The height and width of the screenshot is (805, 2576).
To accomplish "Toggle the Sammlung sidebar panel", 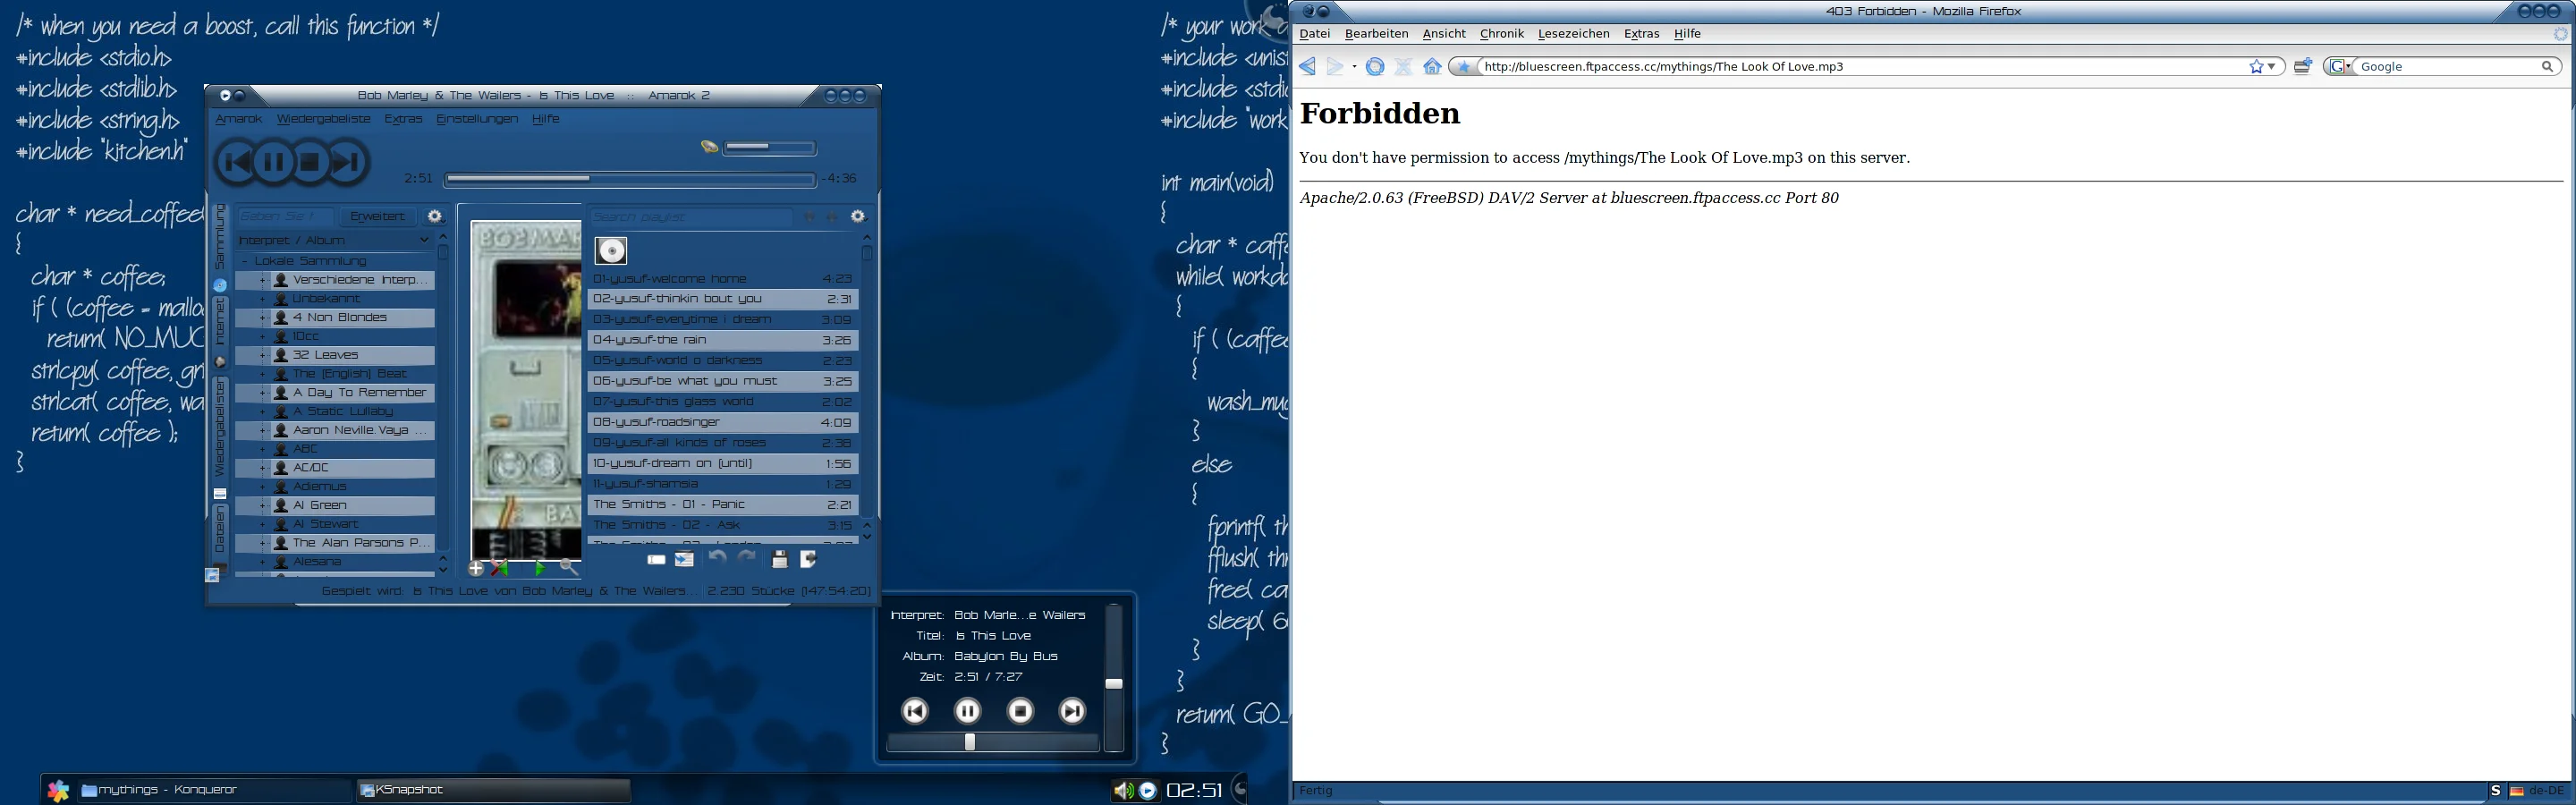I will (x=220, y=238).
